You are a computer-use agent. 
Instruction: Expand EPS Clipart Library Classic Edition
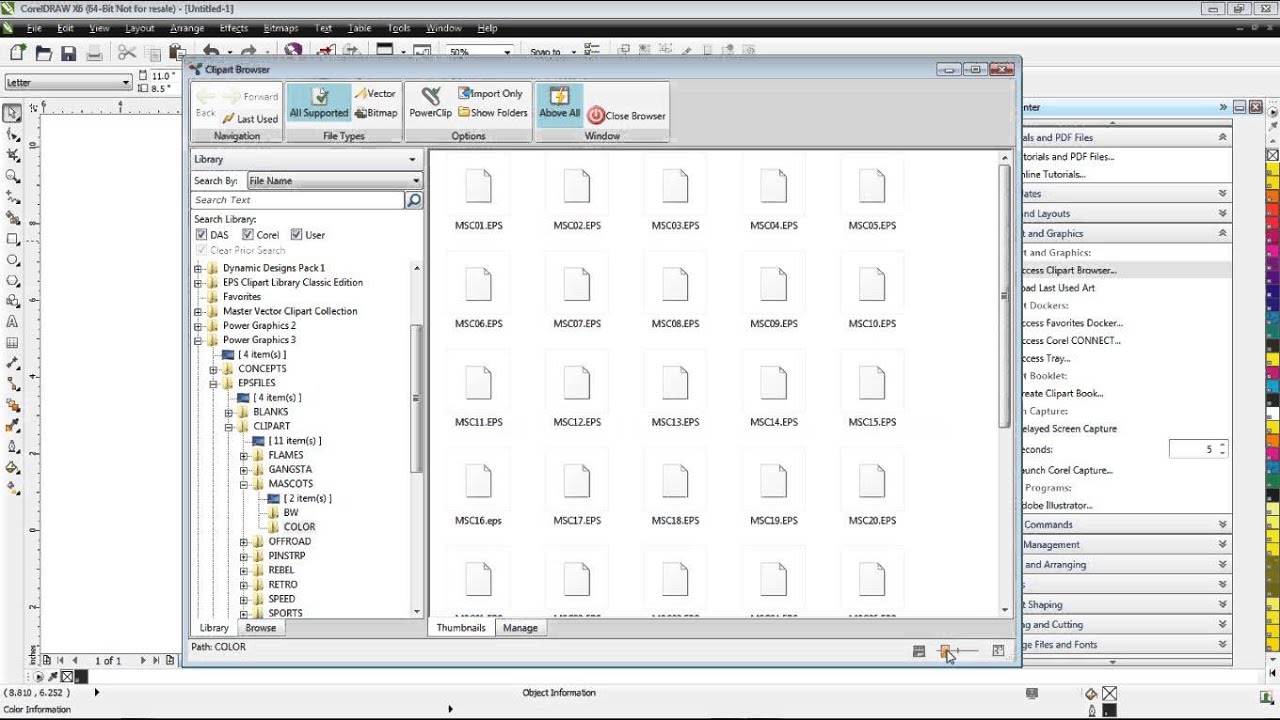[x=198, y=283]
